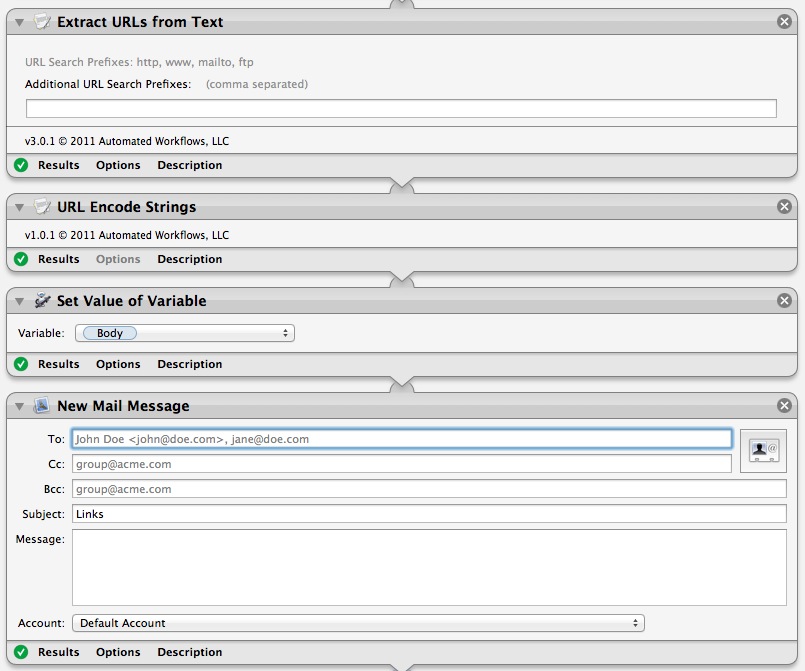Click green checkmark on New Mail Message action
The image size is (805, 671).
[20, 652]
